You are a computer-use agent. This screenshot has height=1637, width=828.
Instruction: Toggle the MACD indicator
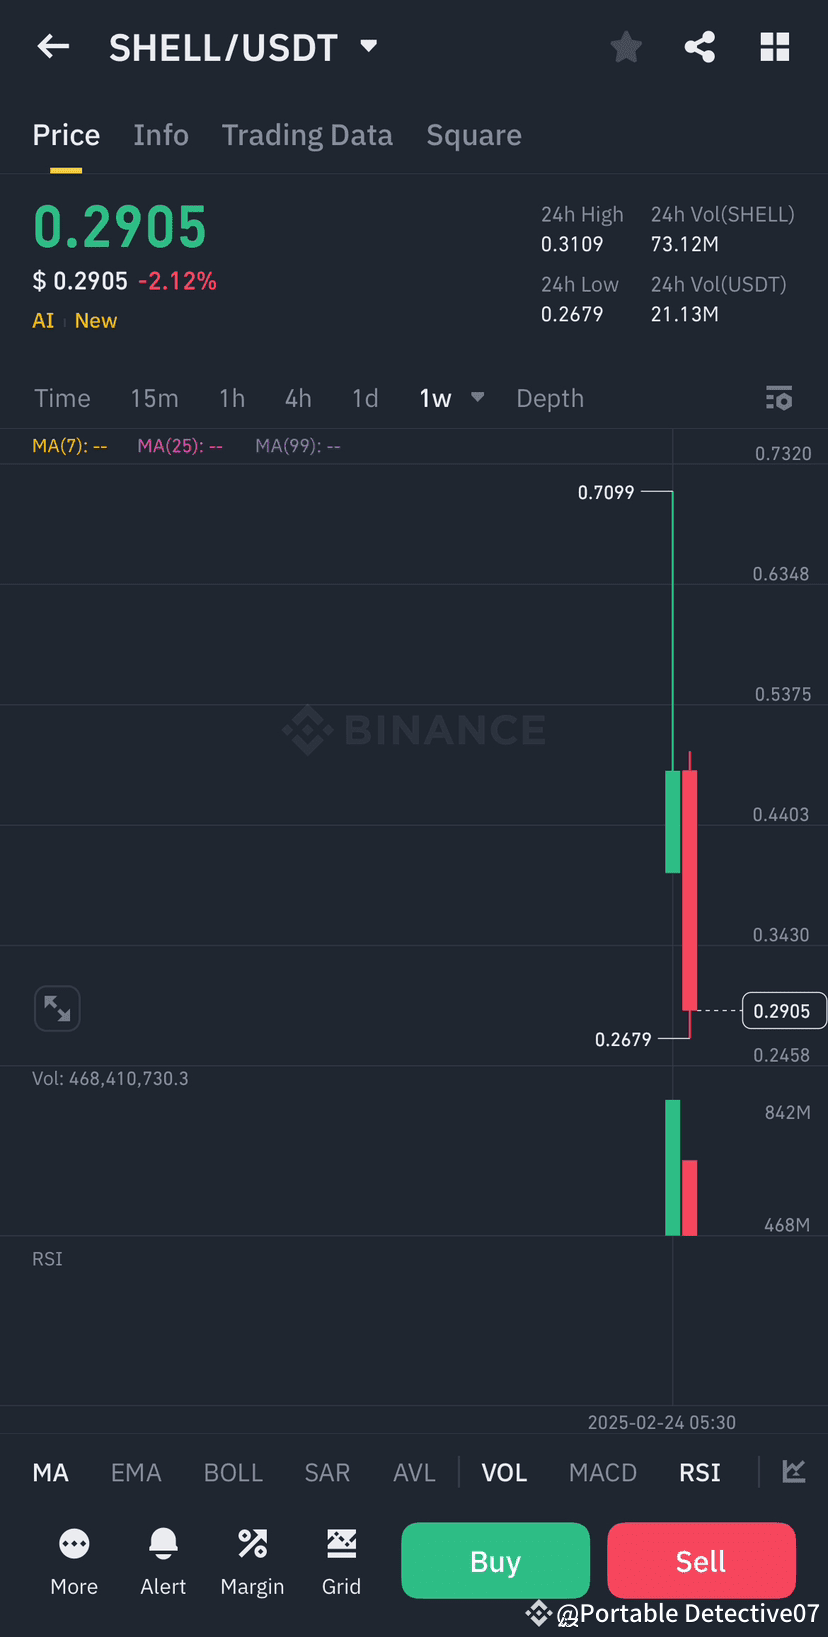(x=602, y=1472)
